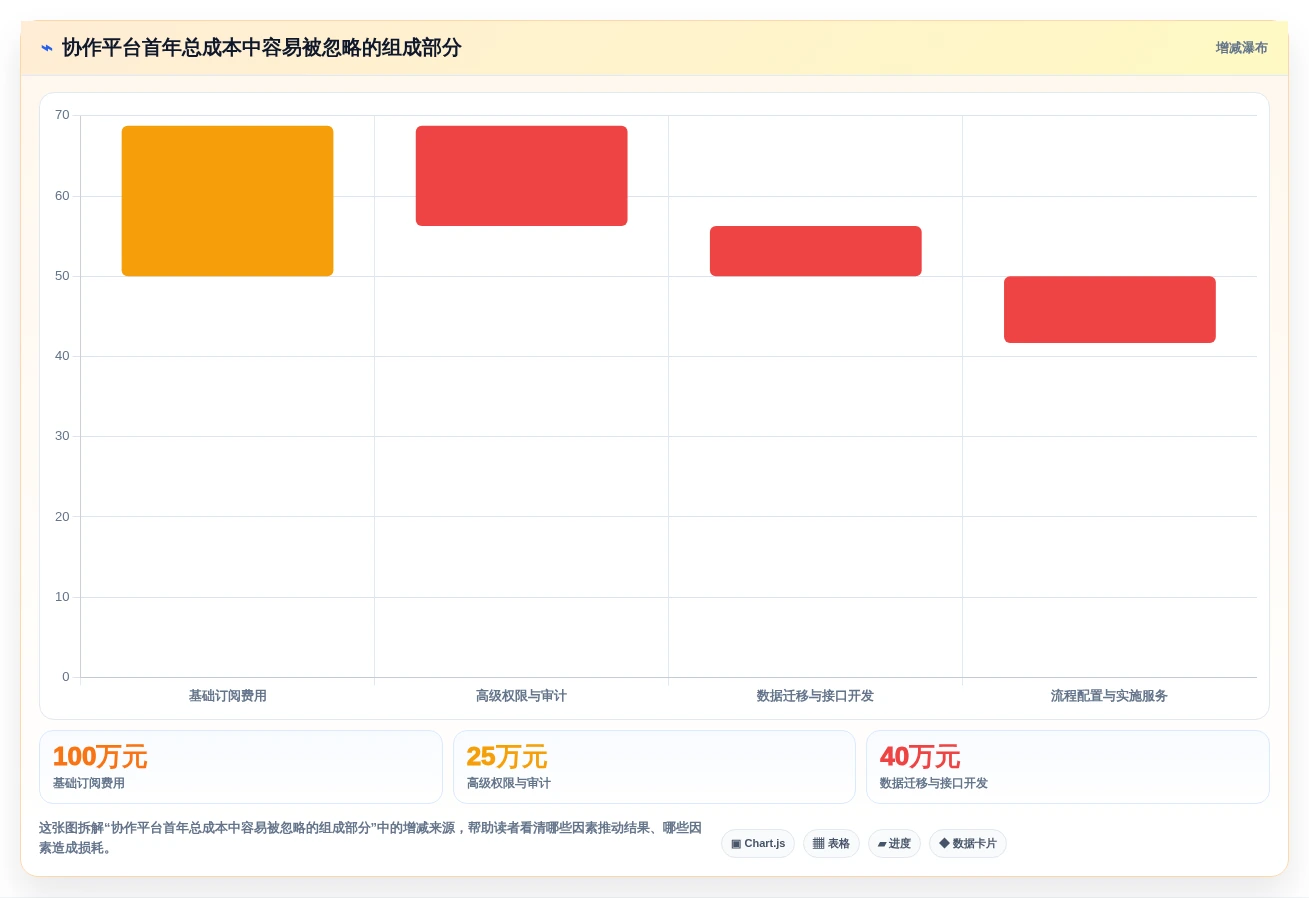Click the 基础订阅费用 x-axis label
The width and height of the screenshot is (1309, 898).
click(228, 696)
